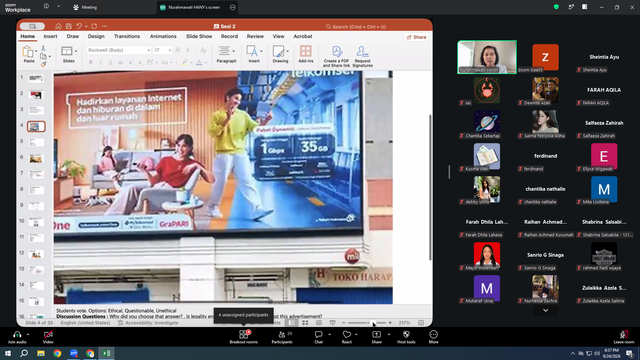Click the Share screen icon

376,337
